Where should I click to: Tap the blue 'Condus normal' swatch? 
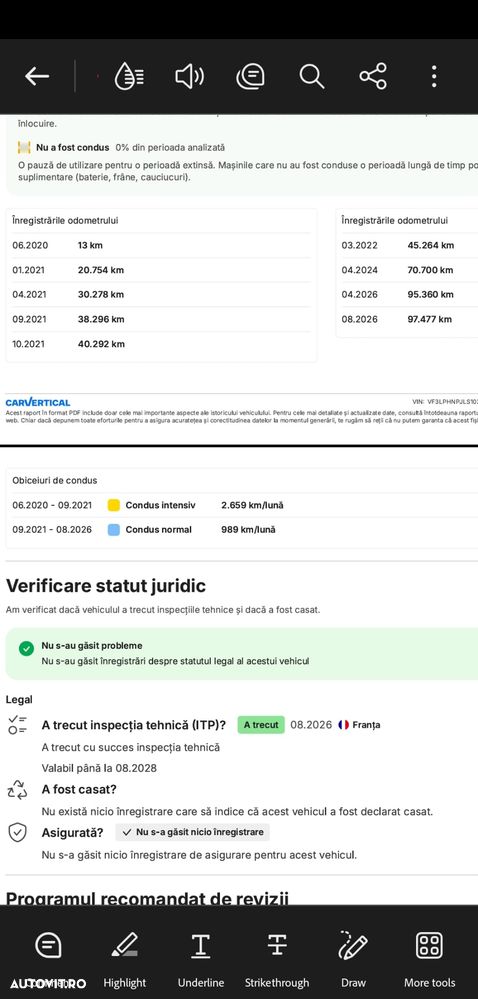point(113,529)
